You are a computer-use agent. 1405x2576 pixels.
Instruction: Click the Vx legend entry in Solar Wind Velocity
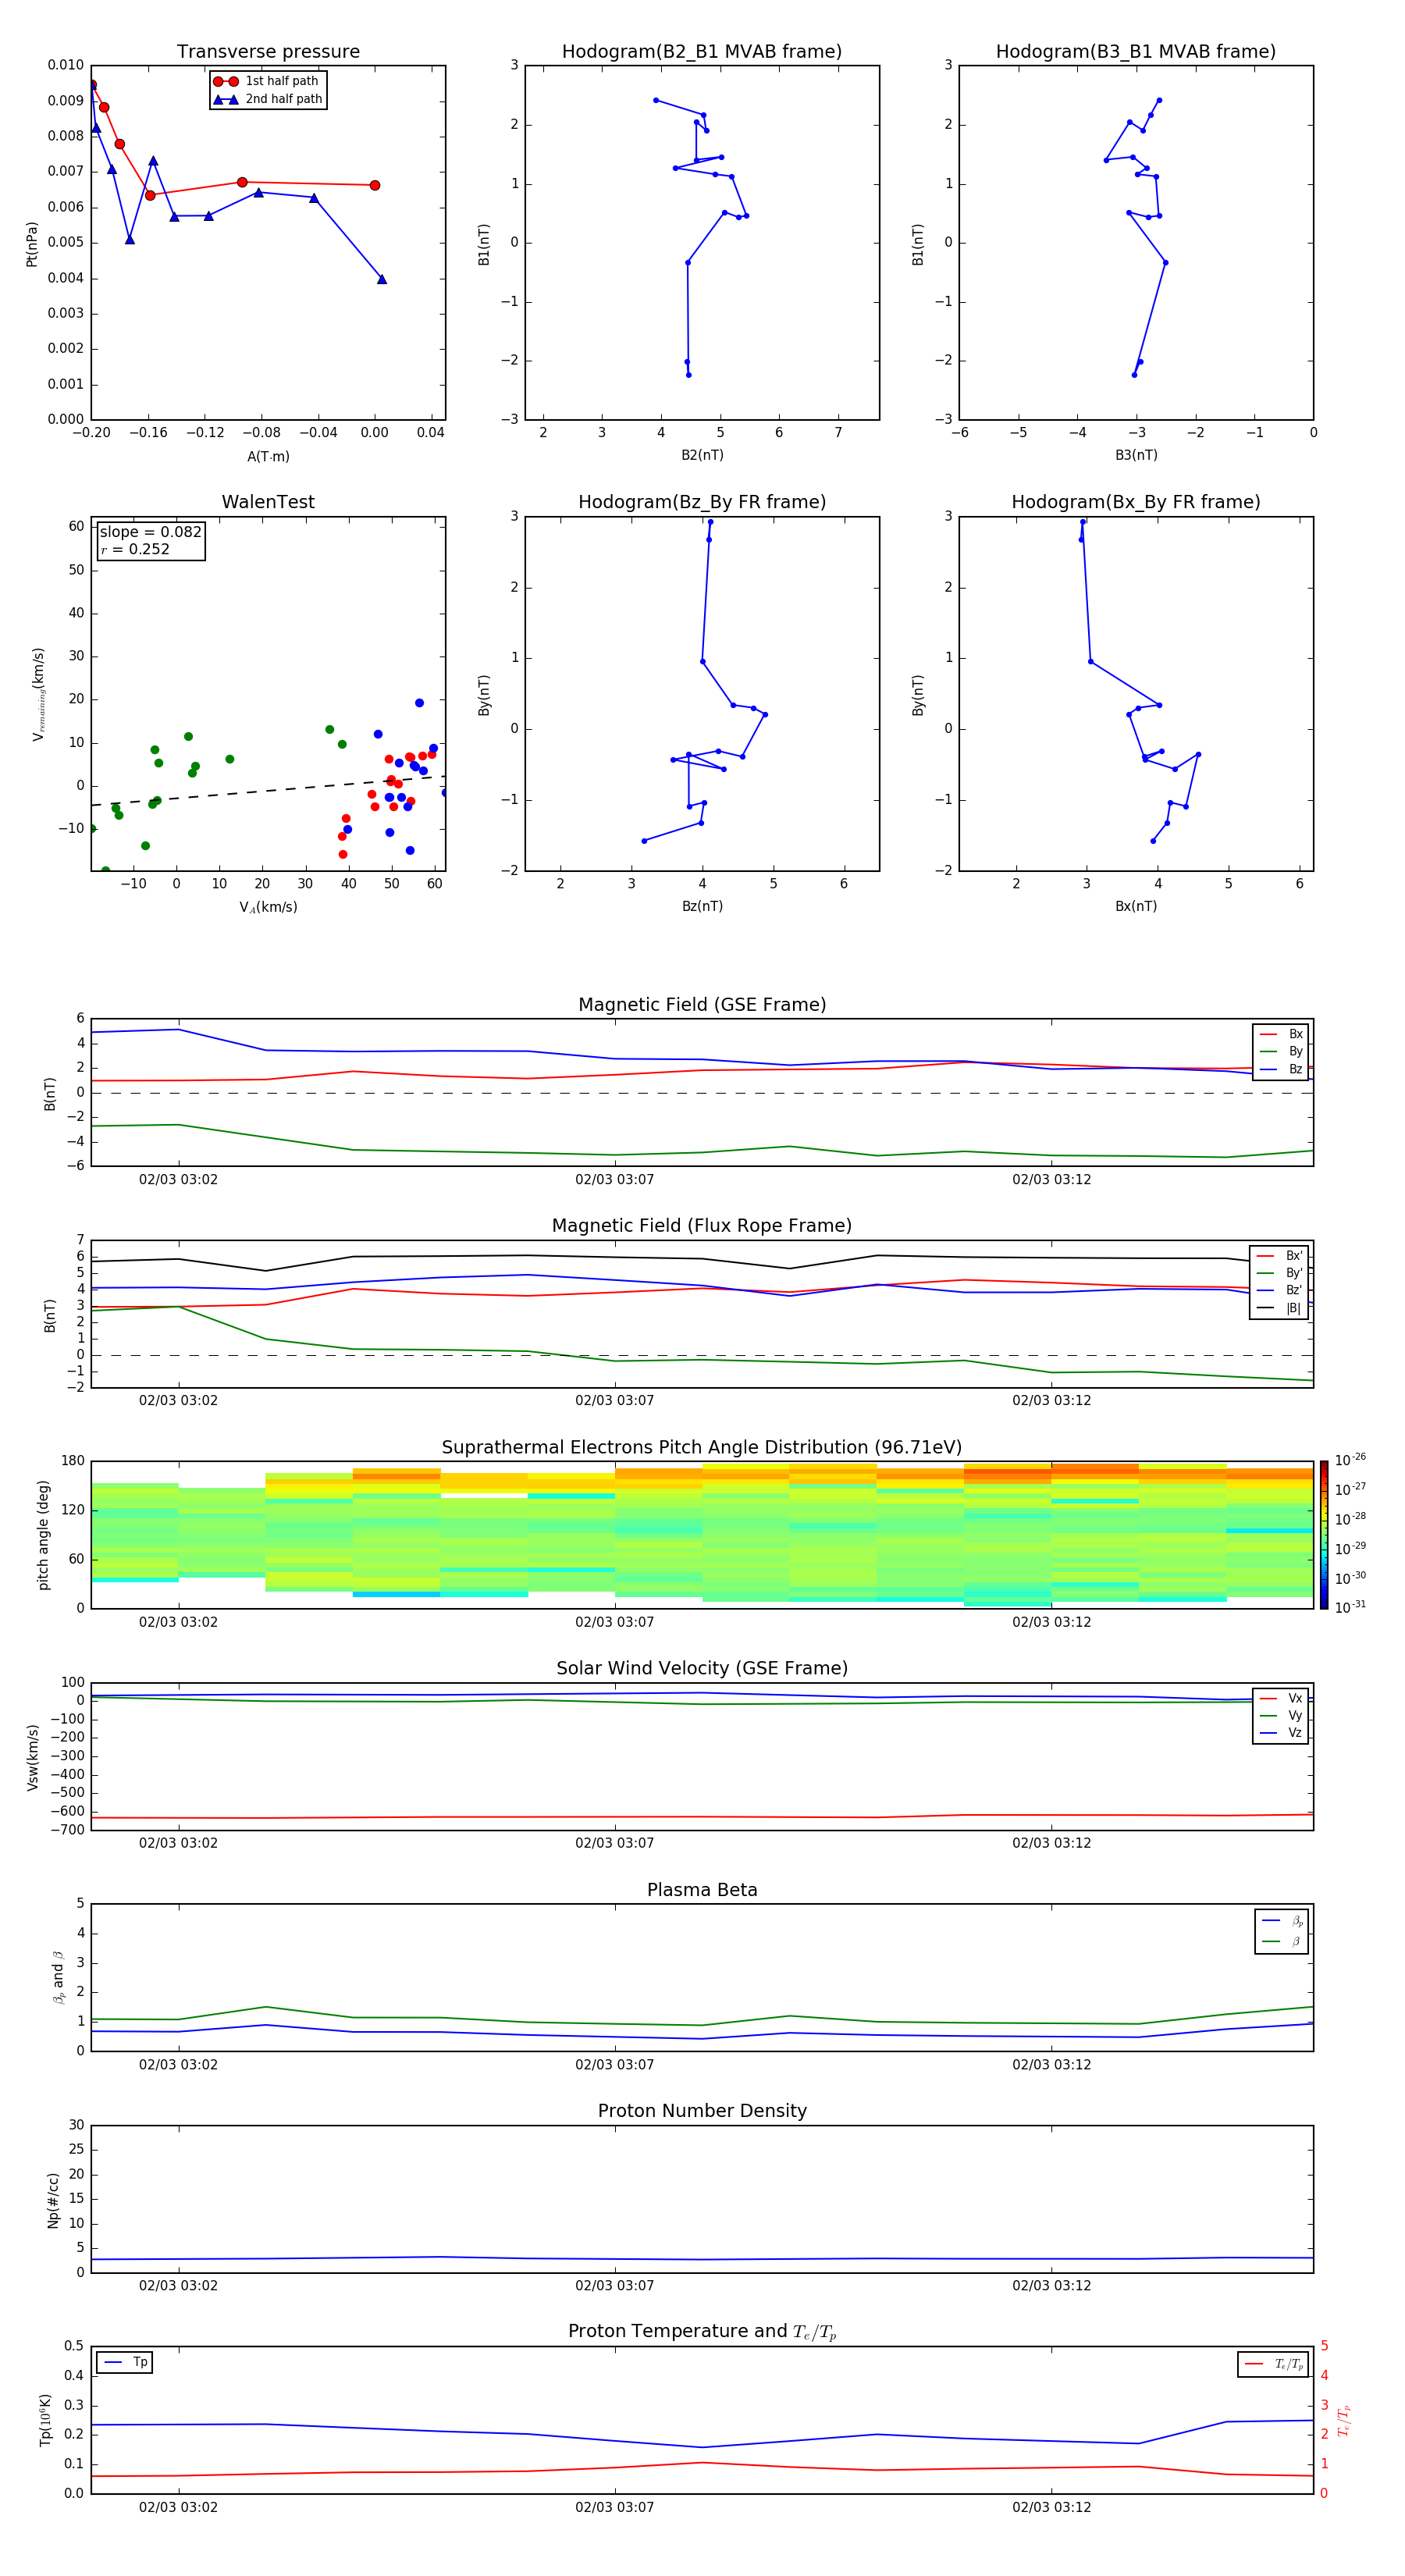pyautogui.click(x=1281, y=1698)
